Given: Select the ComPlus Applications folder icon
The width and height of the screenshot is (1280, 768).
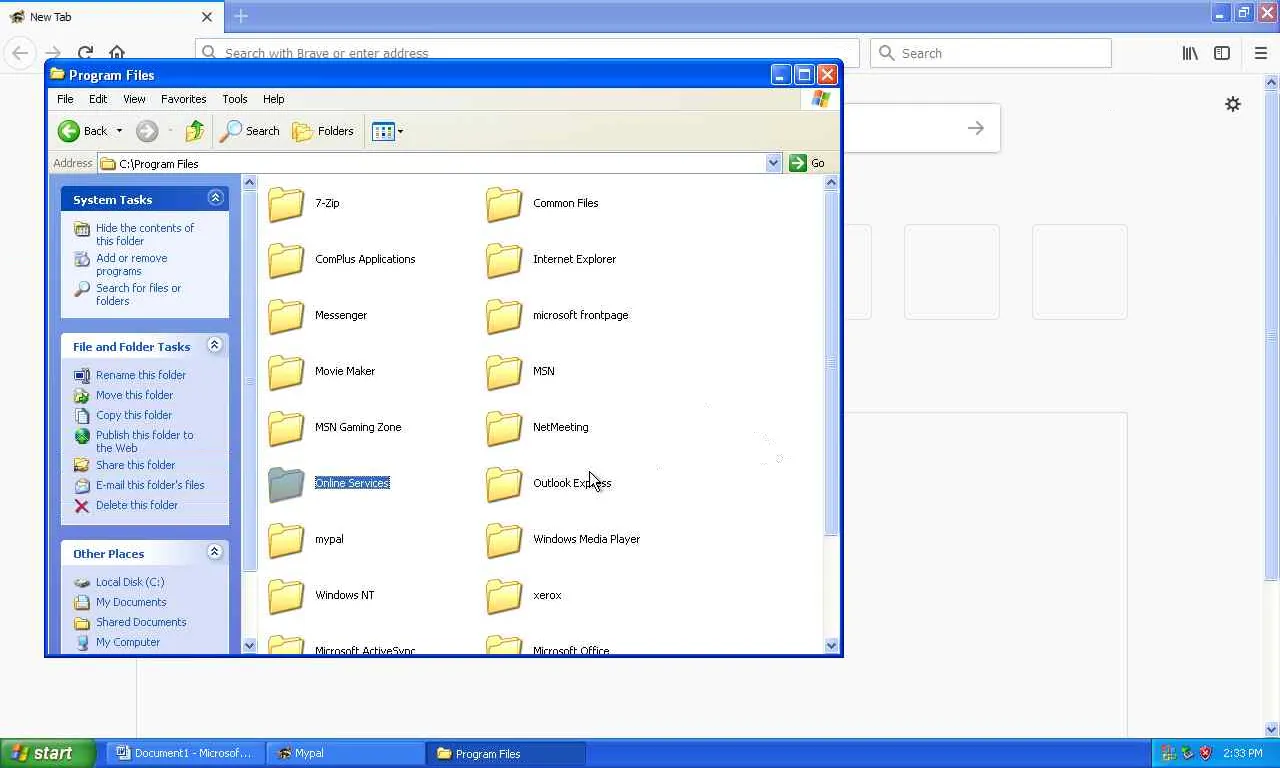Looking at the screenshot, I should point(286,259).
